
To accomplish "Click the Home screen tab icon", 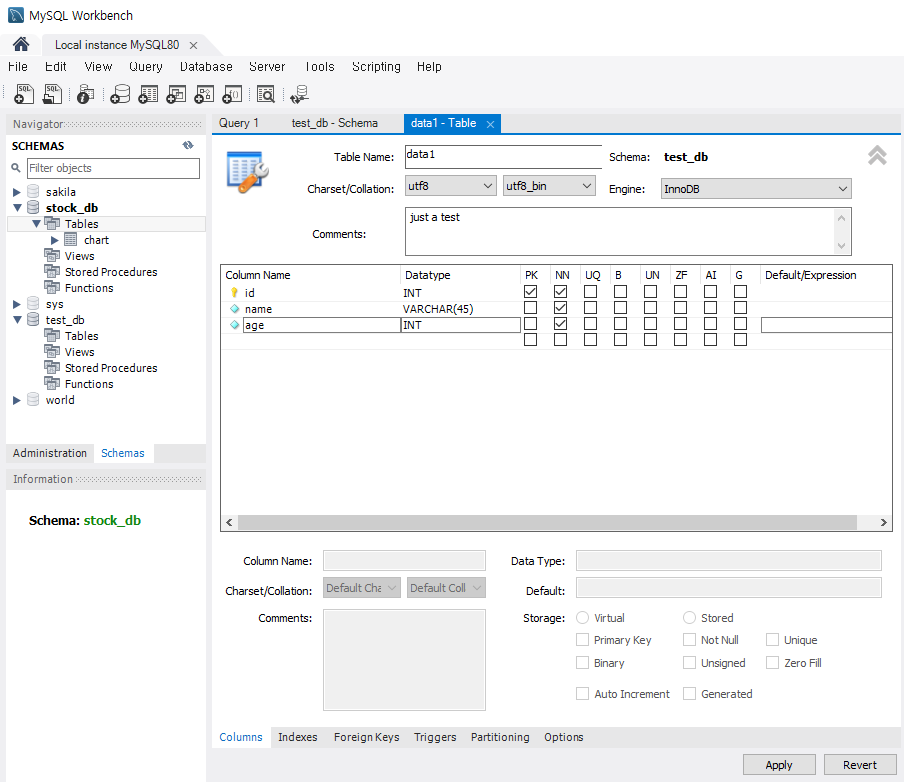I will [21, 44].
